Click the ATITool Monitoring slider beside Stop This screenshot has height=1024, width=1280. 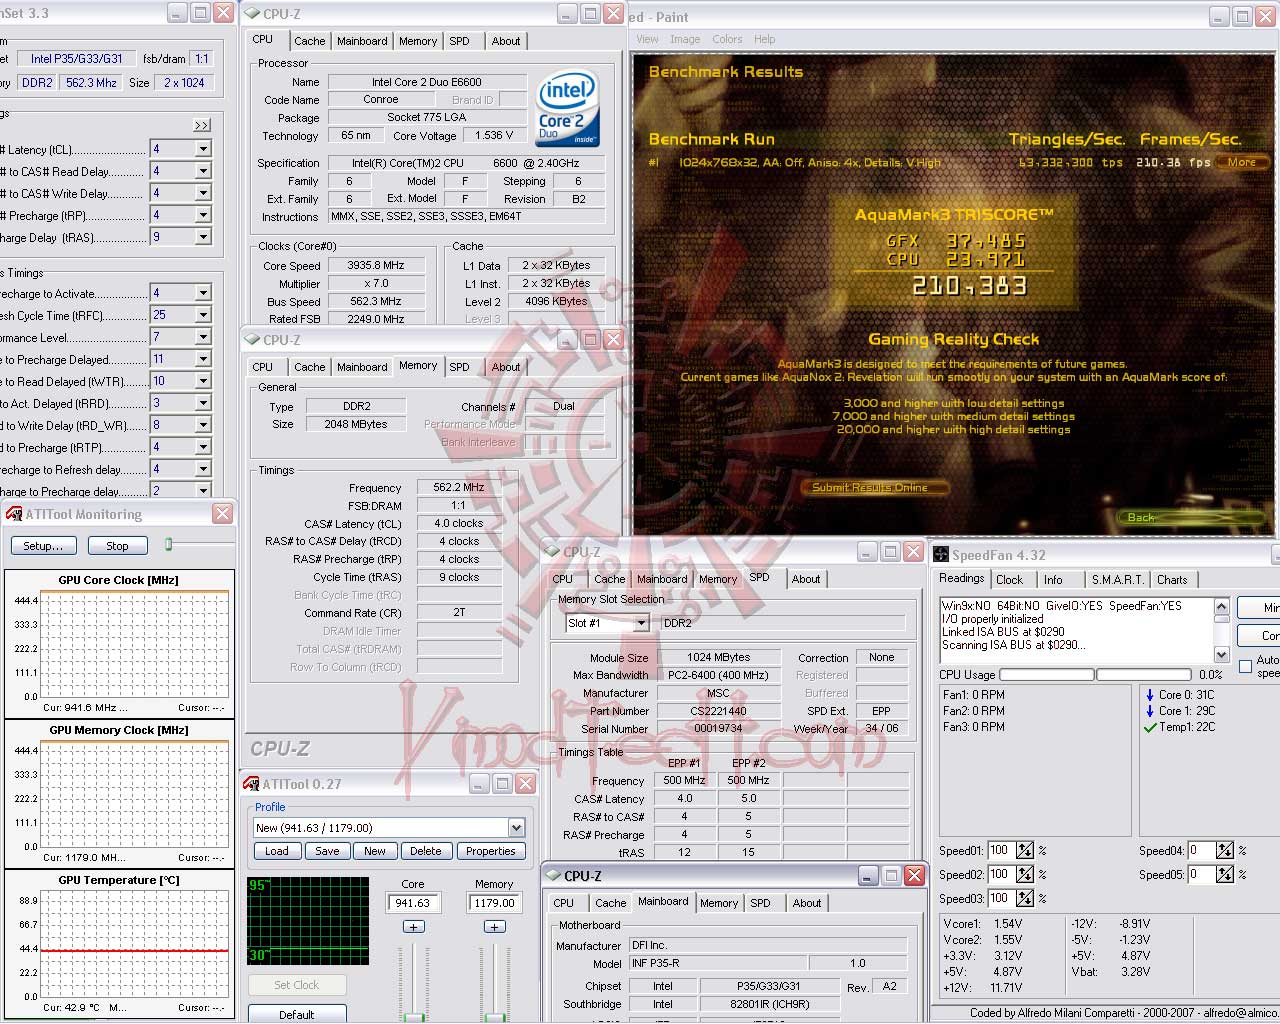pyautogui.click(x=169, y=544)
